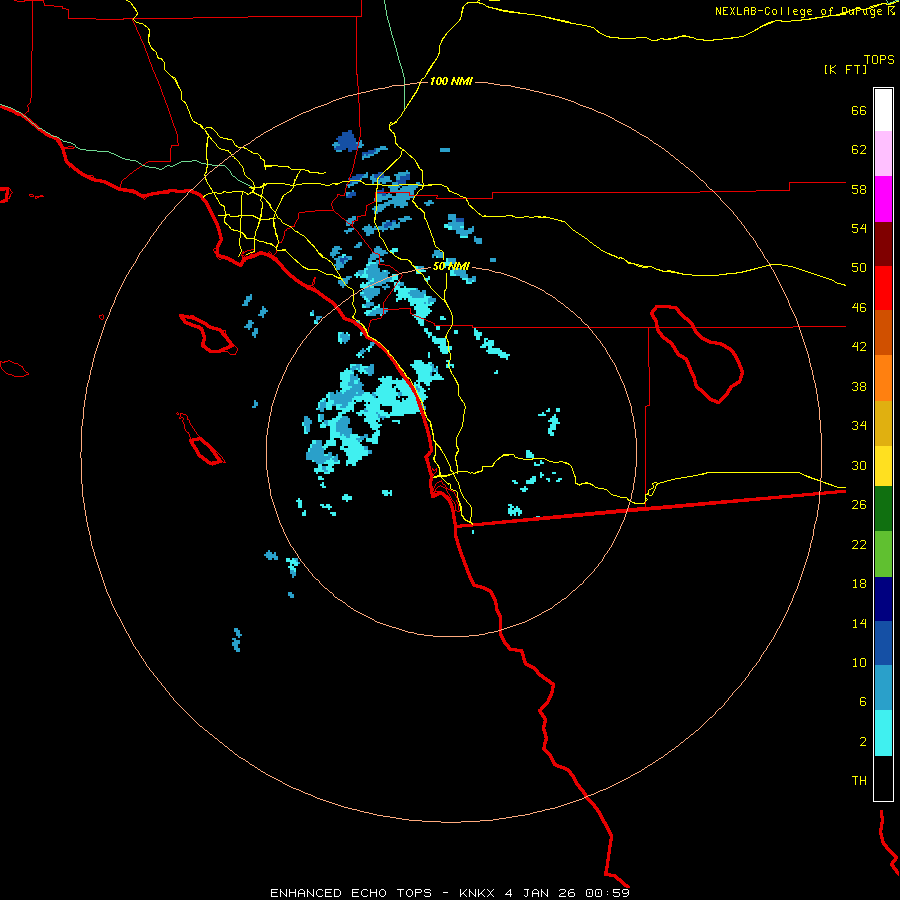Image resolution: width=900 pixels, height=900 pixels.
Task: Click the '22' legend value
Action: click(x=859, y=544)
